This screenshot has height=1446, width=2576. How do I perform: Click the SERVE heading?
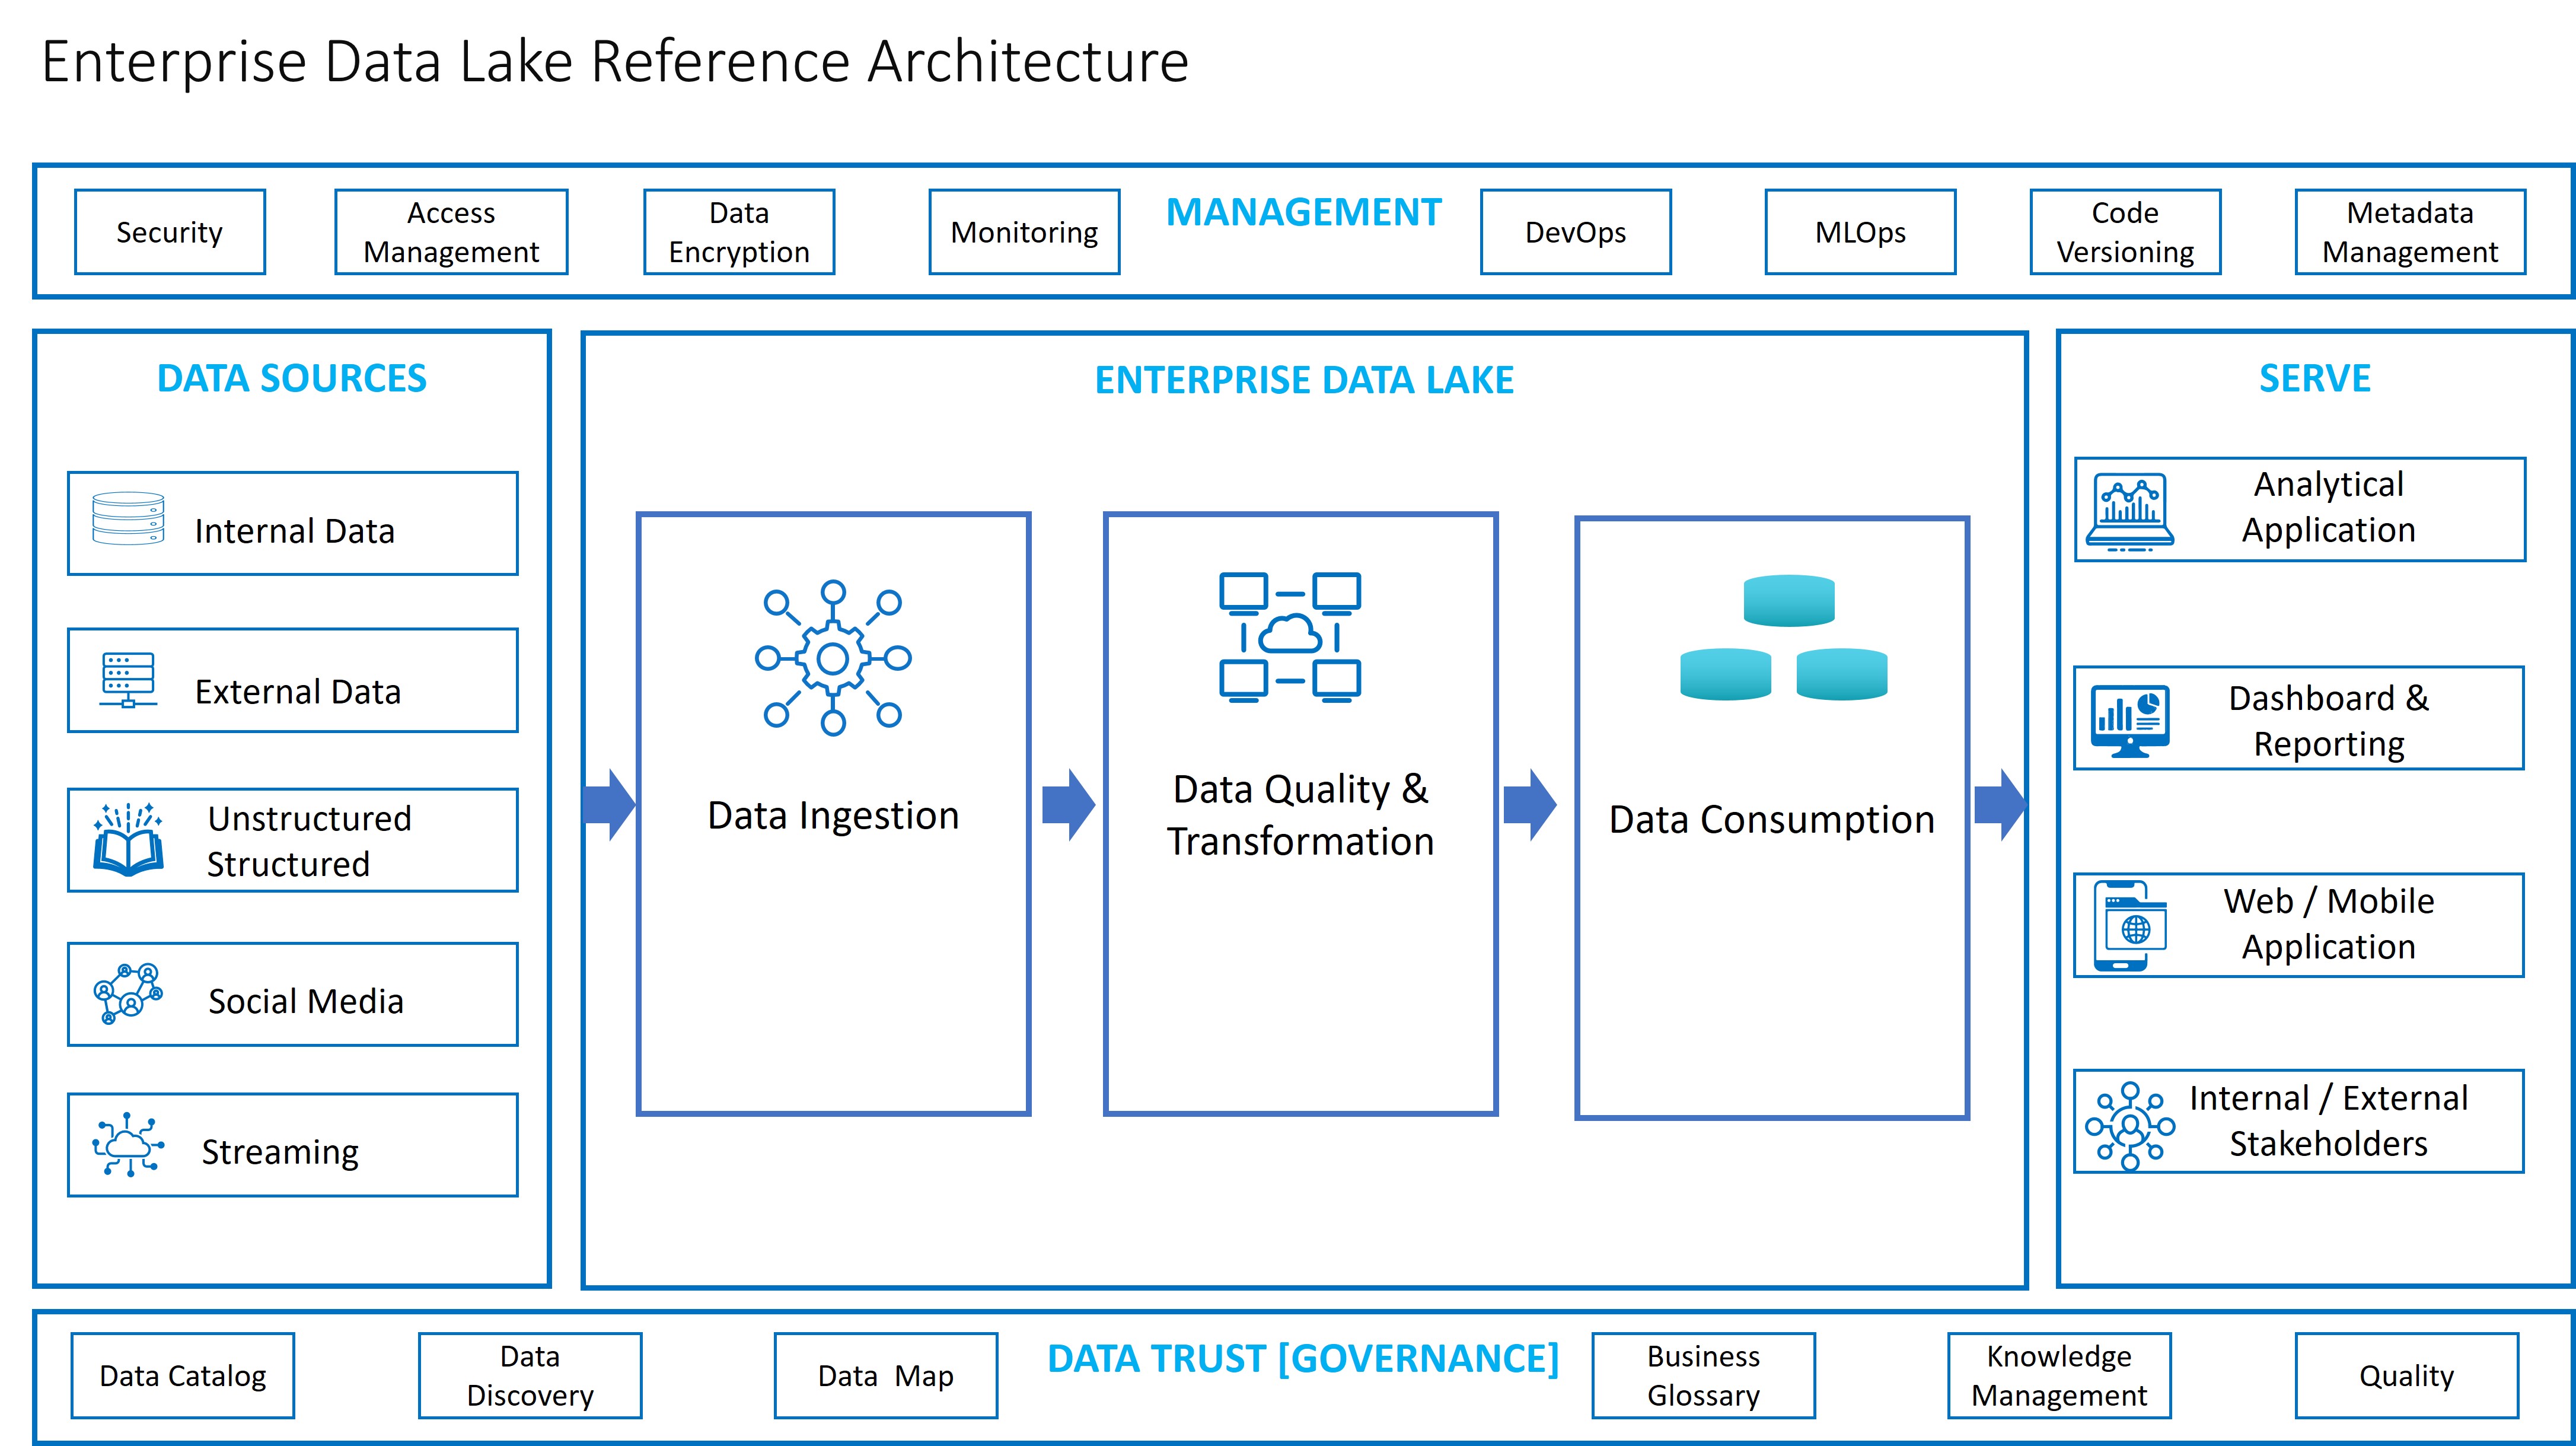tap(2315, 378)
